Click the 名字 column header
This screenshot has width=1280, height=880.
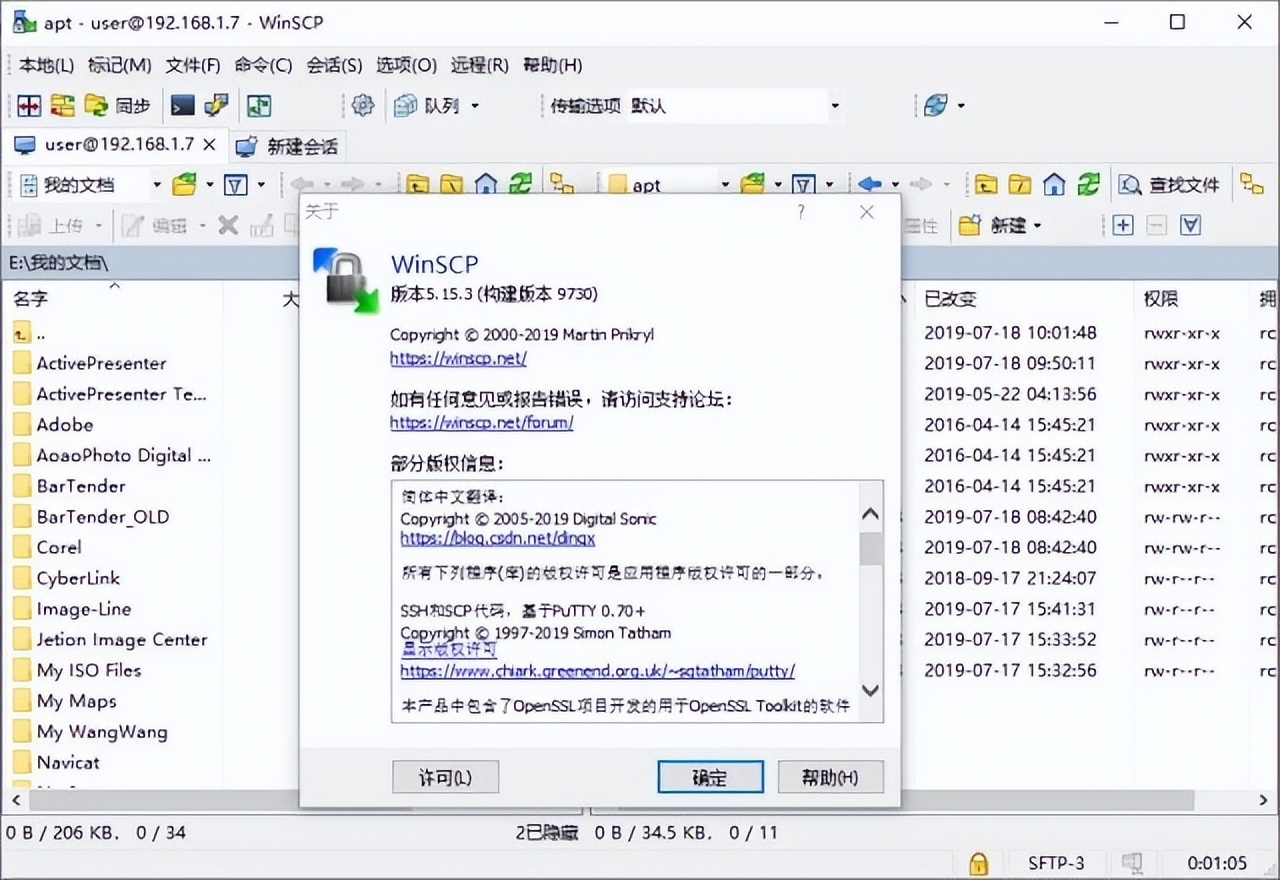coord(30,298)
